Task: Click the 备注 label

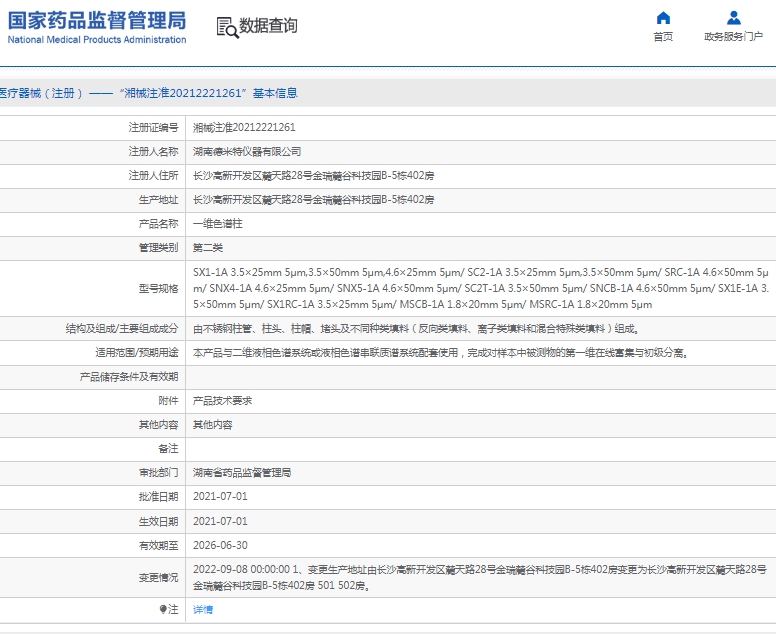Action: (168, 448)
